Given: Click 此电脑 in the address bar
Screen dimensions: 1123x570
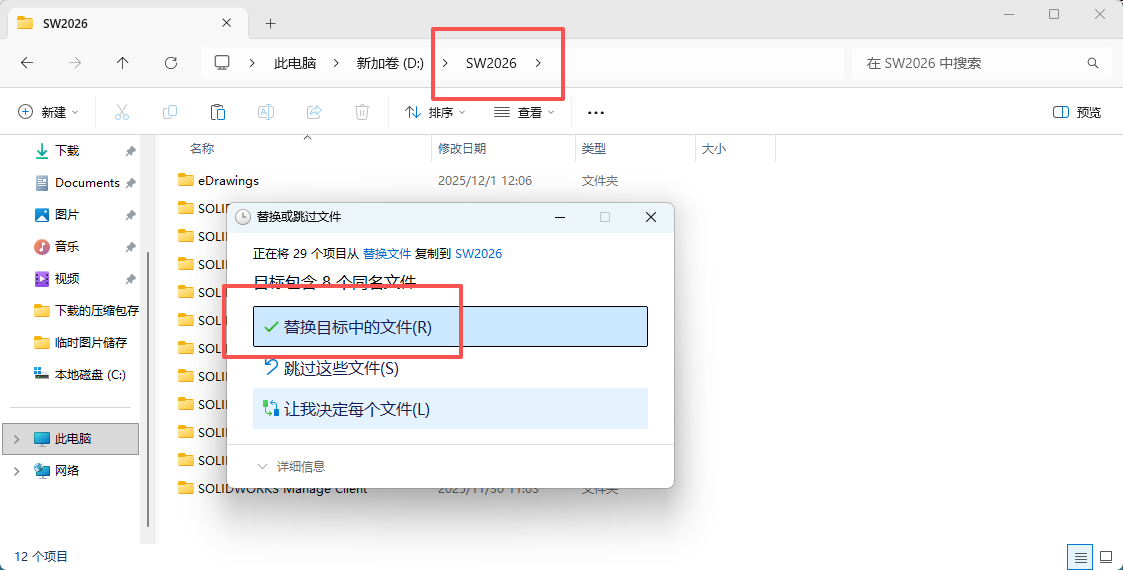Looking at the screenshot, I should 295,63.
